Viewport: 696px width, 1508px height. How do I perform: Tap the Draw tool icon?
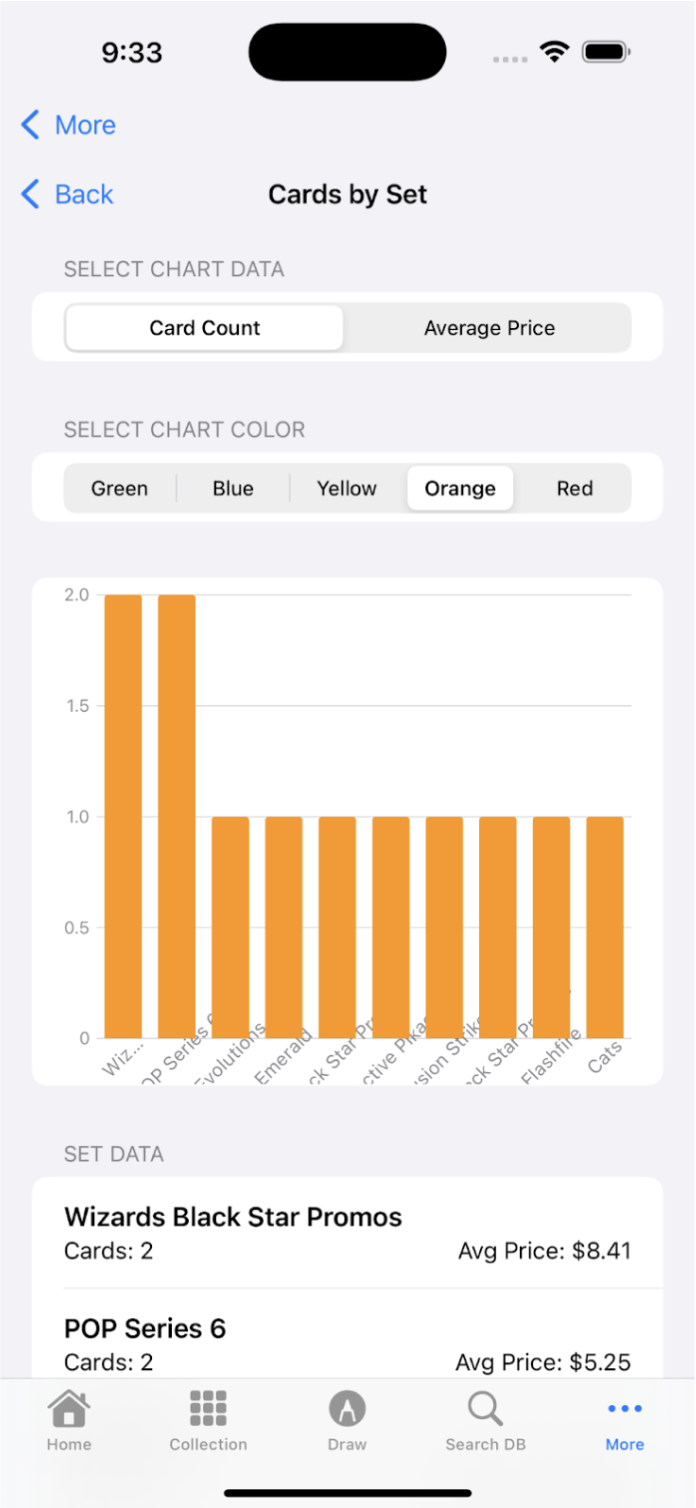347,1407
